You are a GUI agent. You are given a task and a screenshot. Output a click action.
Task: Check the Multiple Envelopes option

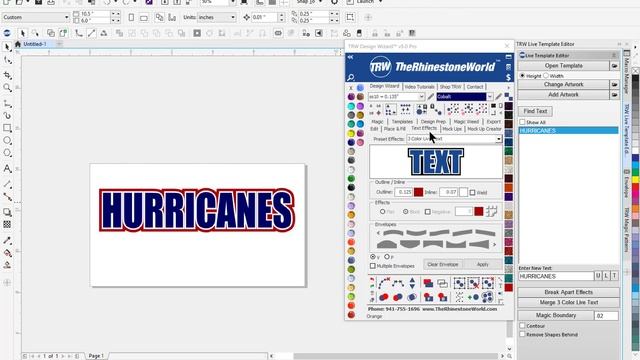pos(373,266)
